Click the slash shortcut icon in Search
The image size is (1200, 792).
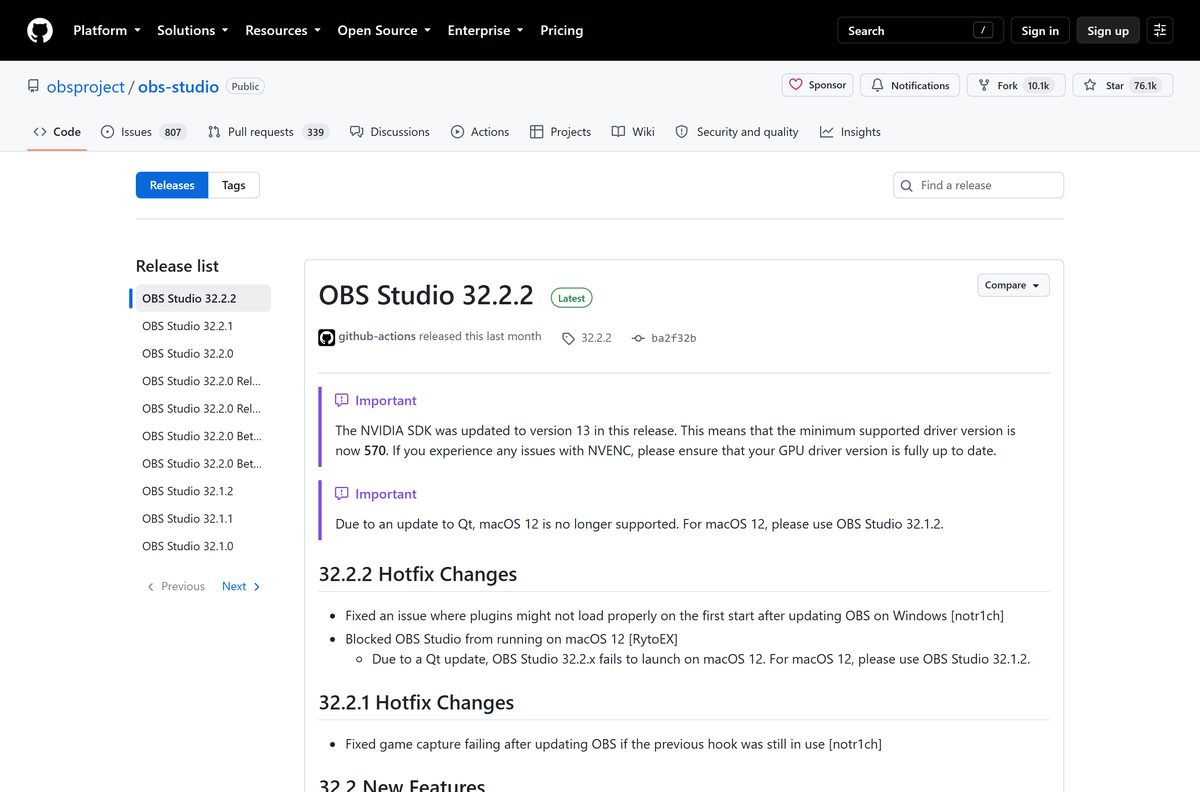pos(985,30)
